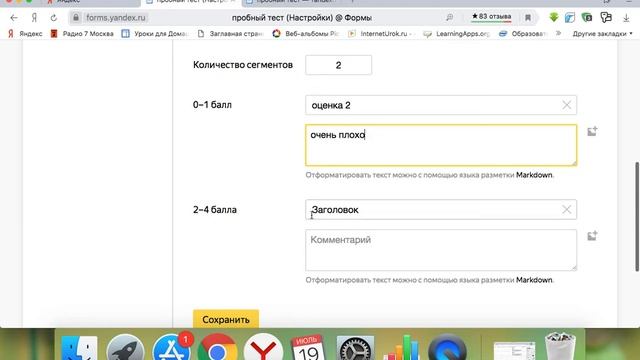
Task: Open the Яндекс bookmark
Action: coord(25,33)
